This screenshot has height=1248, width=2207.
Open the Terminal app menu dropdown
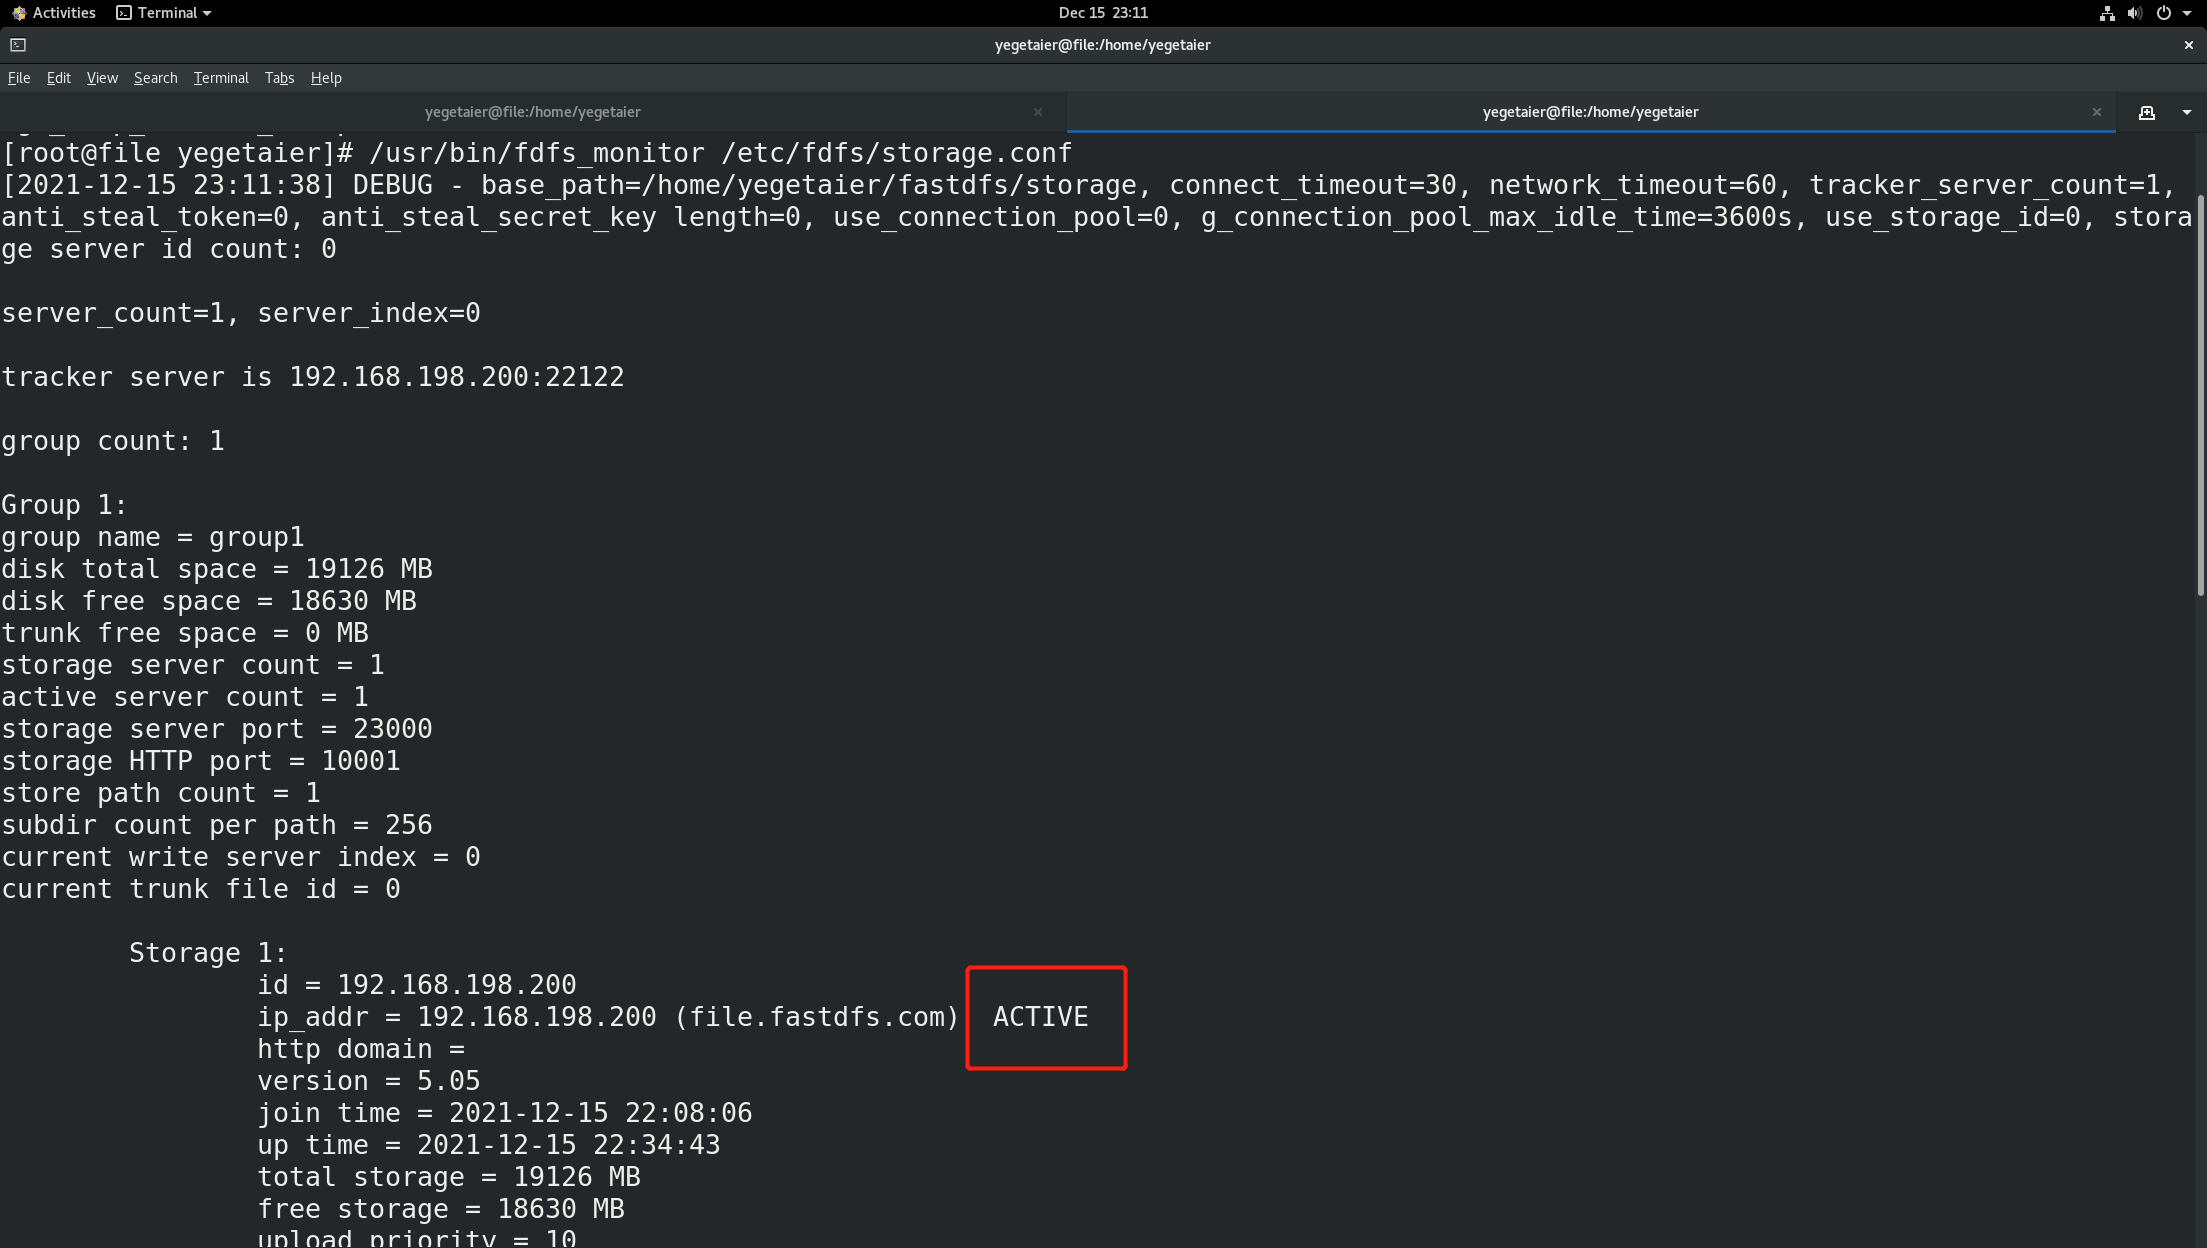[x=165, y=13]
